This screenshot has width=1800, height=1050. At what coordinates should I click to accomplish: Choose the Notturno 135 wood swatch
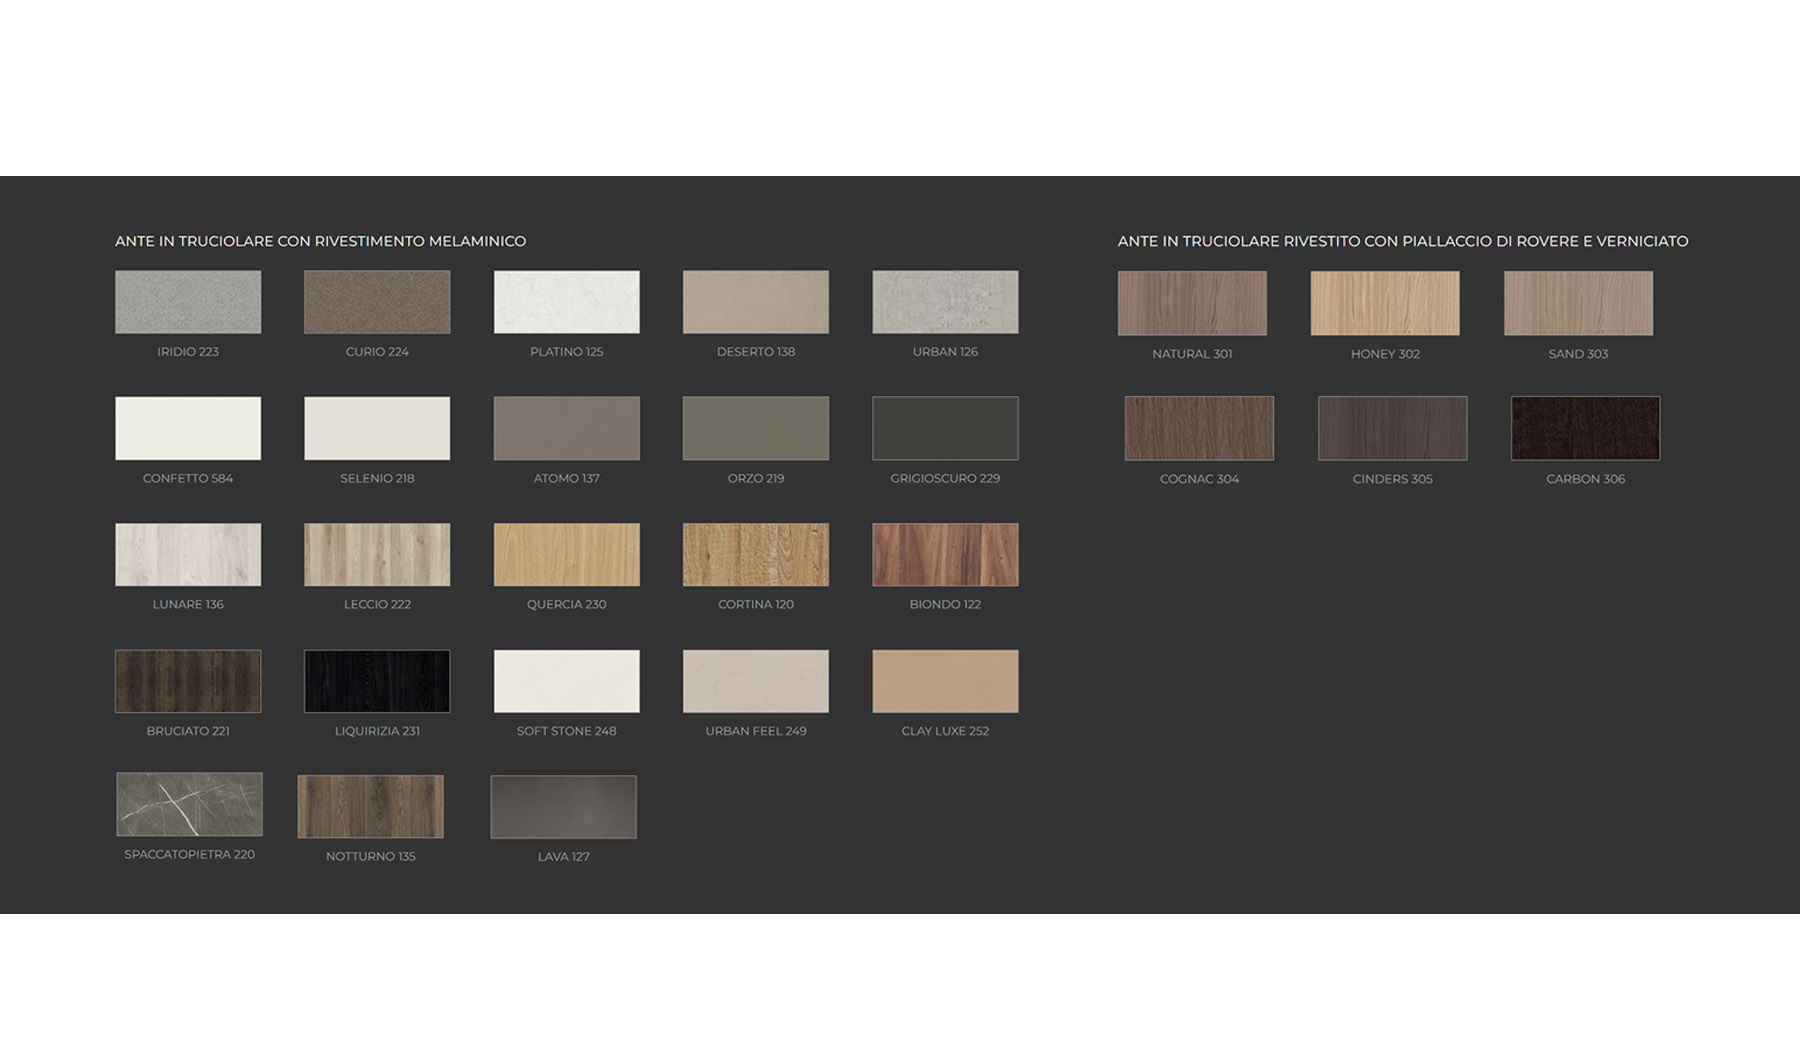point(370,806)
